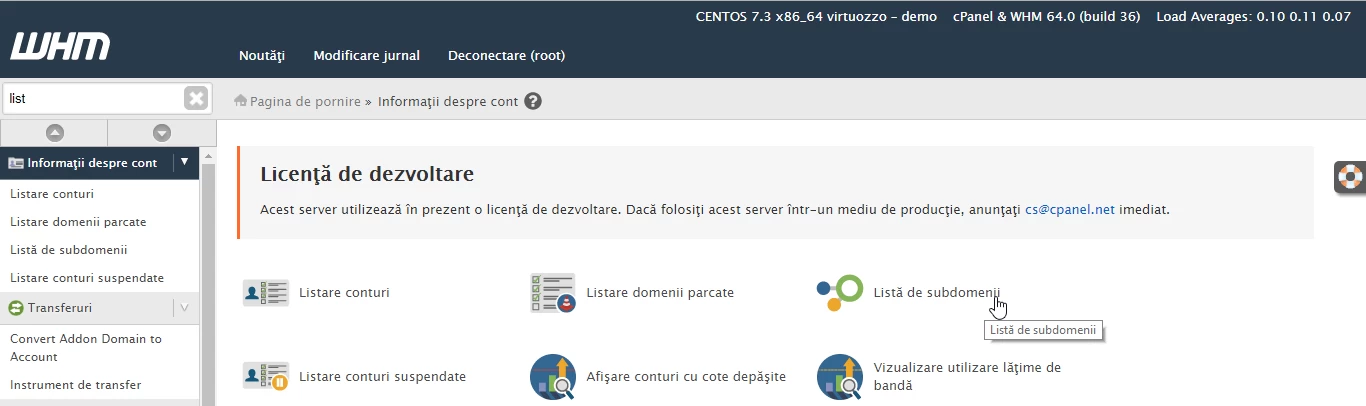Click Afişare conturi cu cote depăşite icon

(552, 377)
